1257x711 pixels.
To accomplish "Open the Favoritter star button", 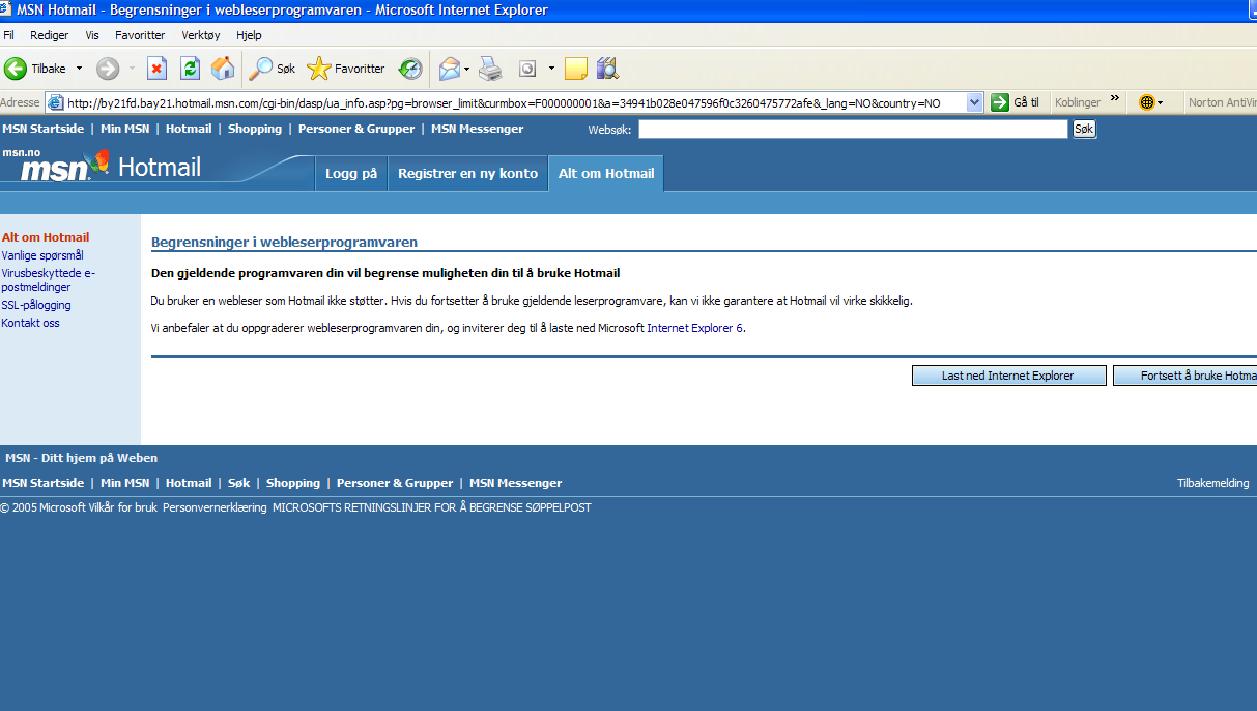I will pyautogui.click(x=346, y=69).
